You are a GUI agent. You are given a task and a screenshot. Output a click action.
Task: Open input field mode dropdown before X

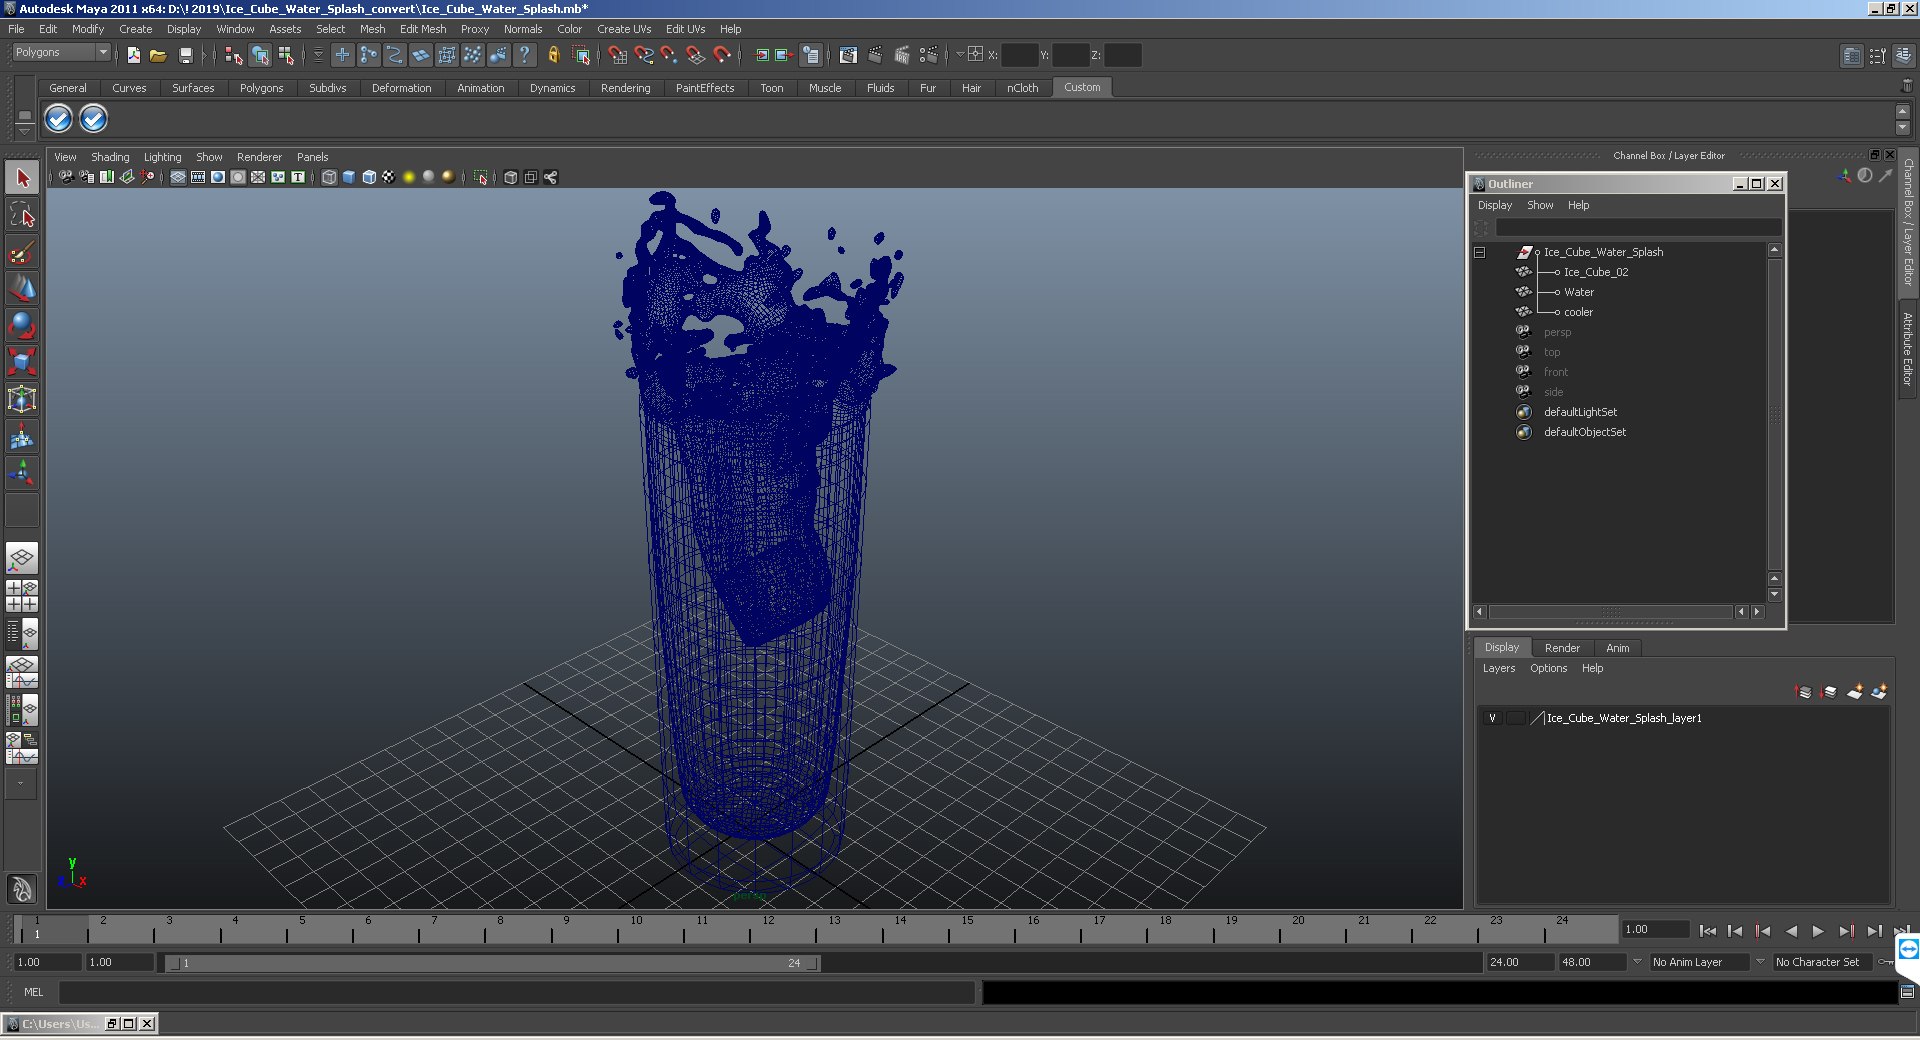coord(960,55)
